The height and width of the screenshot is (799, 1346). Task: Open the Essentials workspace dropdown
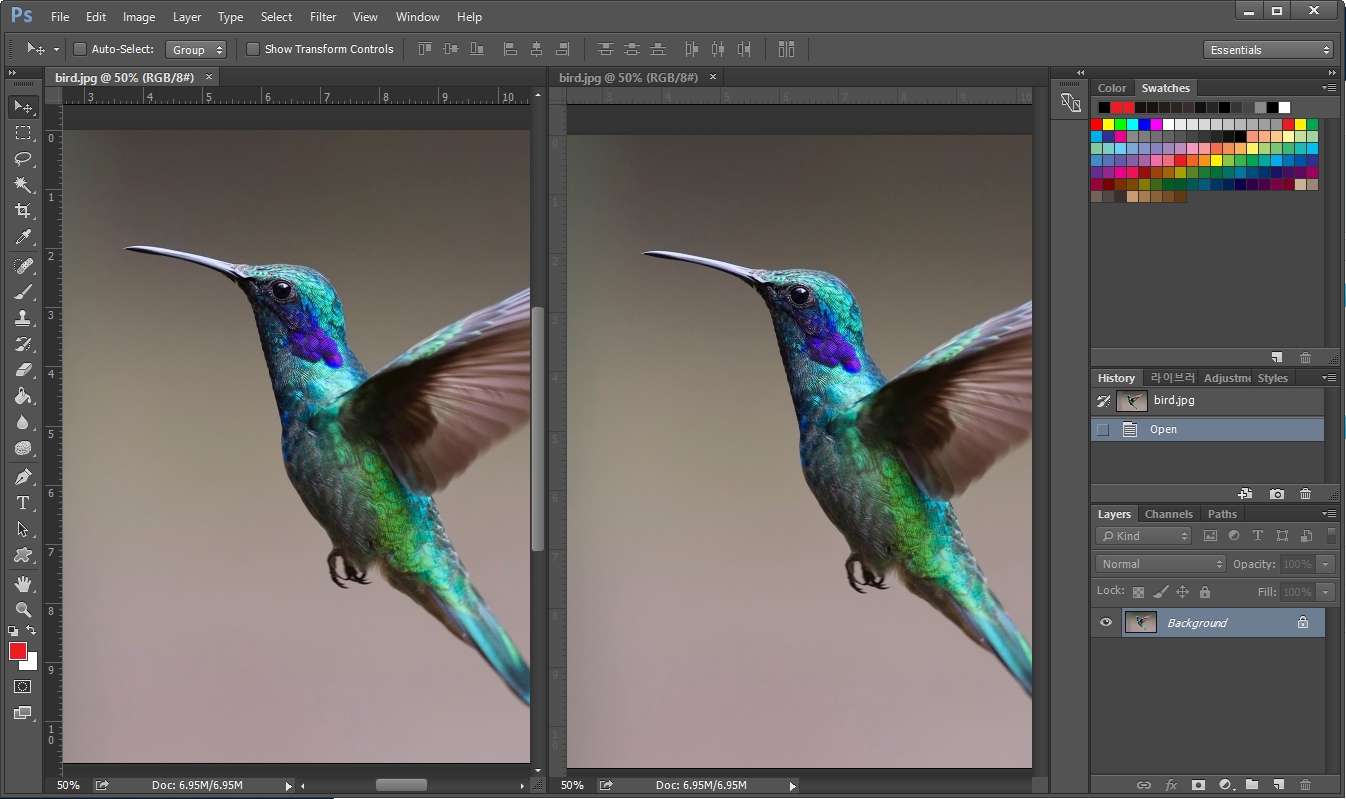[1269, 50]
